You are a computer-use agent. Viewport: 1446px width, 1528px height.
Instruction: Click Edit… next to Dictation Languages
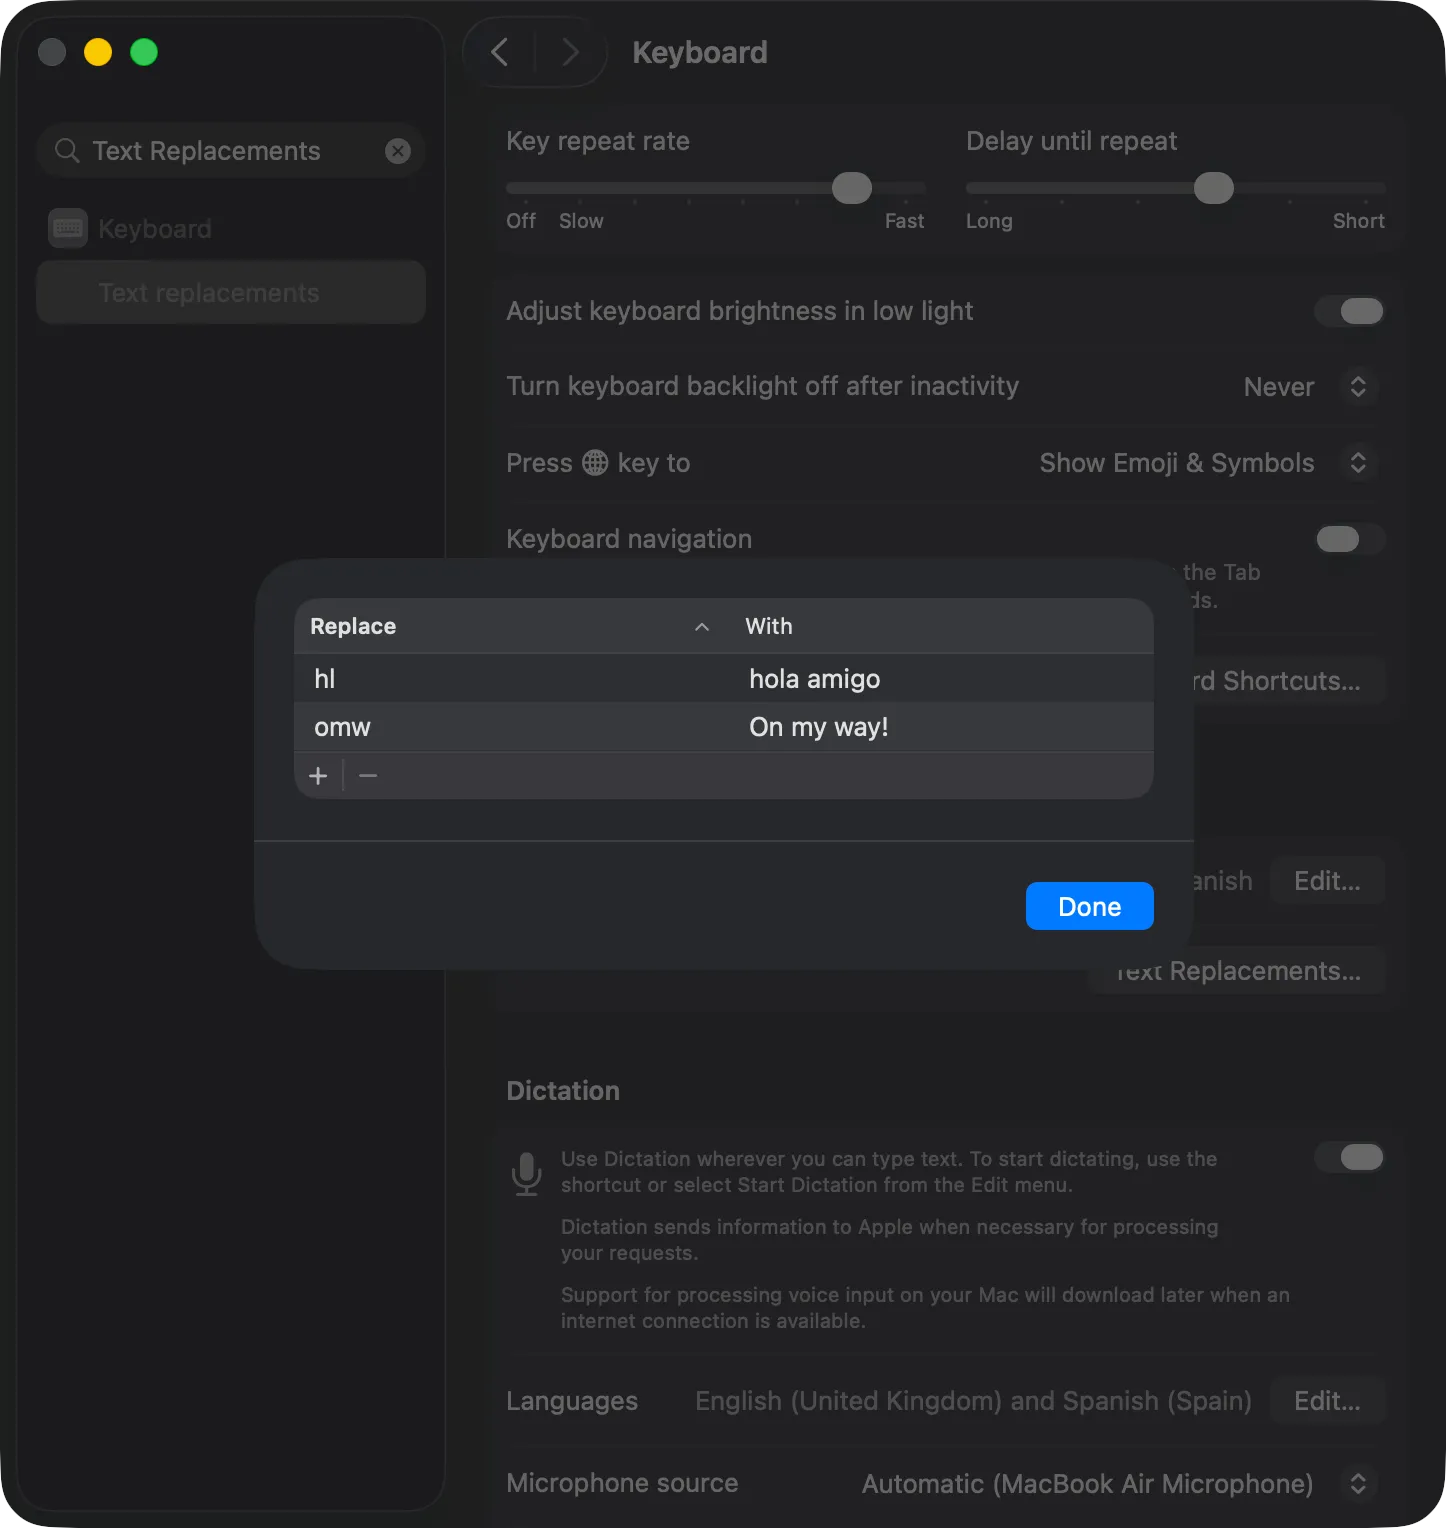click(x=1327, y=1401)
